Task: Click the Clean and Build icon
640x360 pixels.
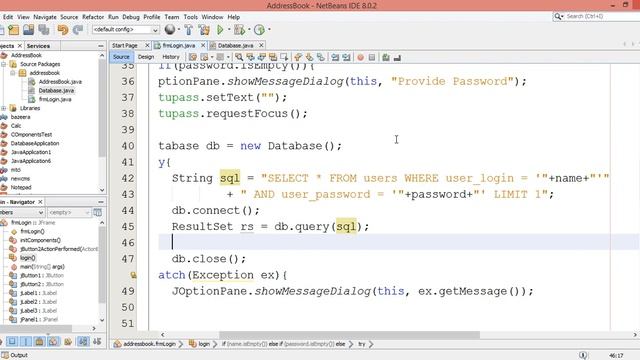Action: pos(204,30)
